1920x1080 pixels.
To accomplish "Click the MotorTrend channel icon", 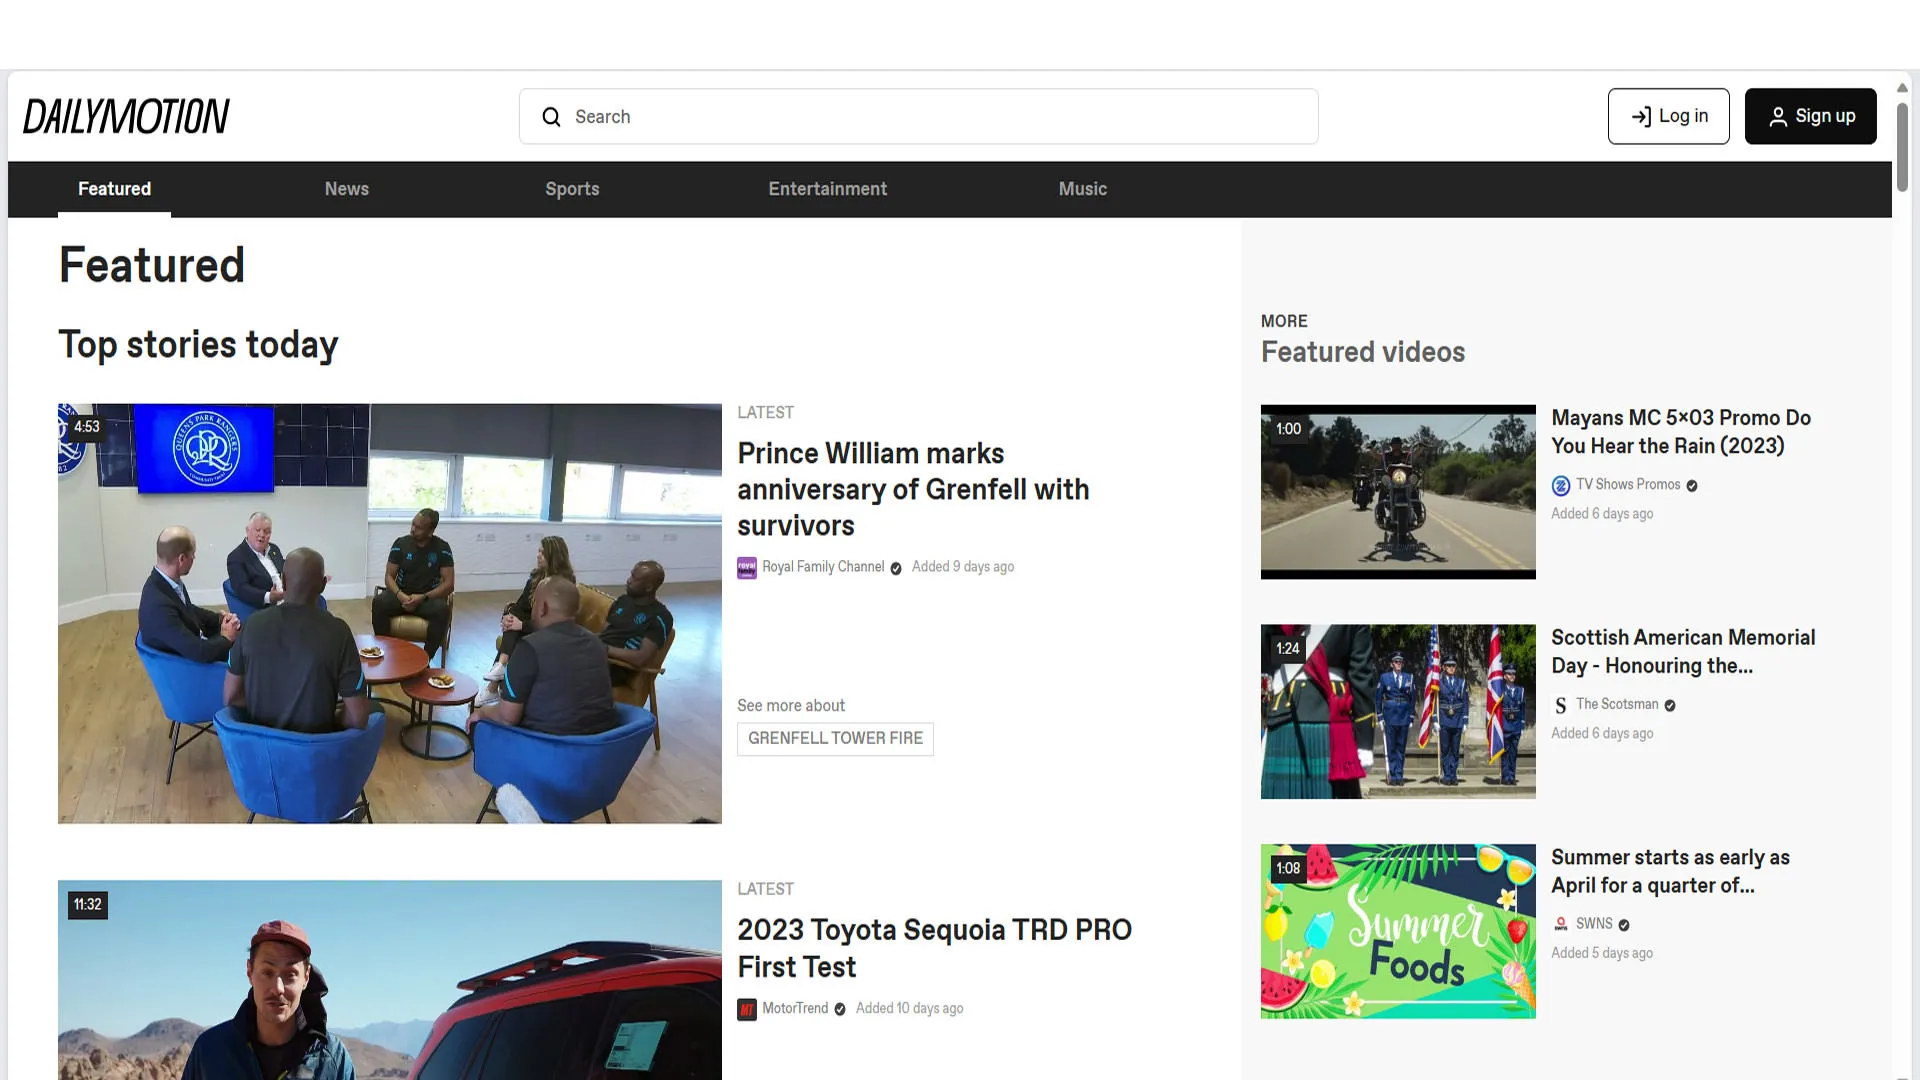I will click(747, 1009).
